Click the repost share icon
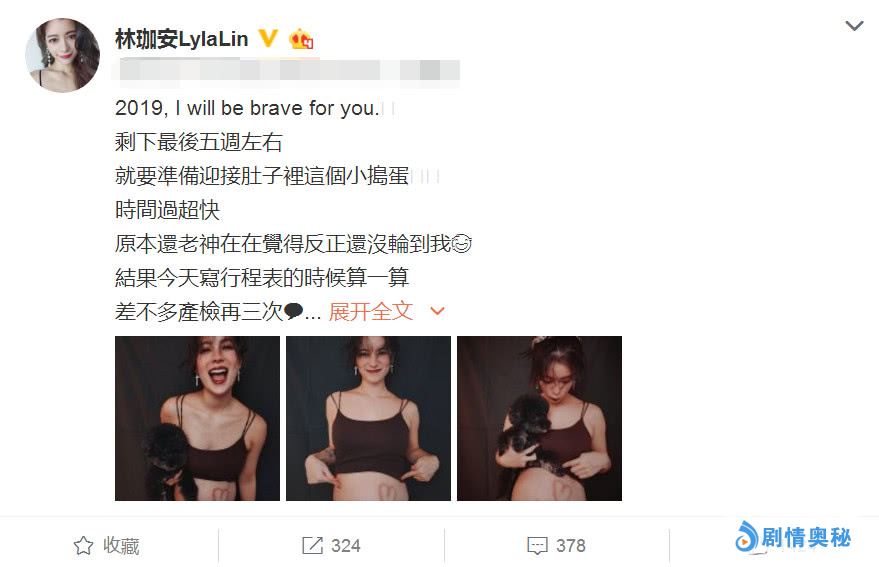Image resolution: width=879 pixels, height=567 pixels. [x=312, y=545]
